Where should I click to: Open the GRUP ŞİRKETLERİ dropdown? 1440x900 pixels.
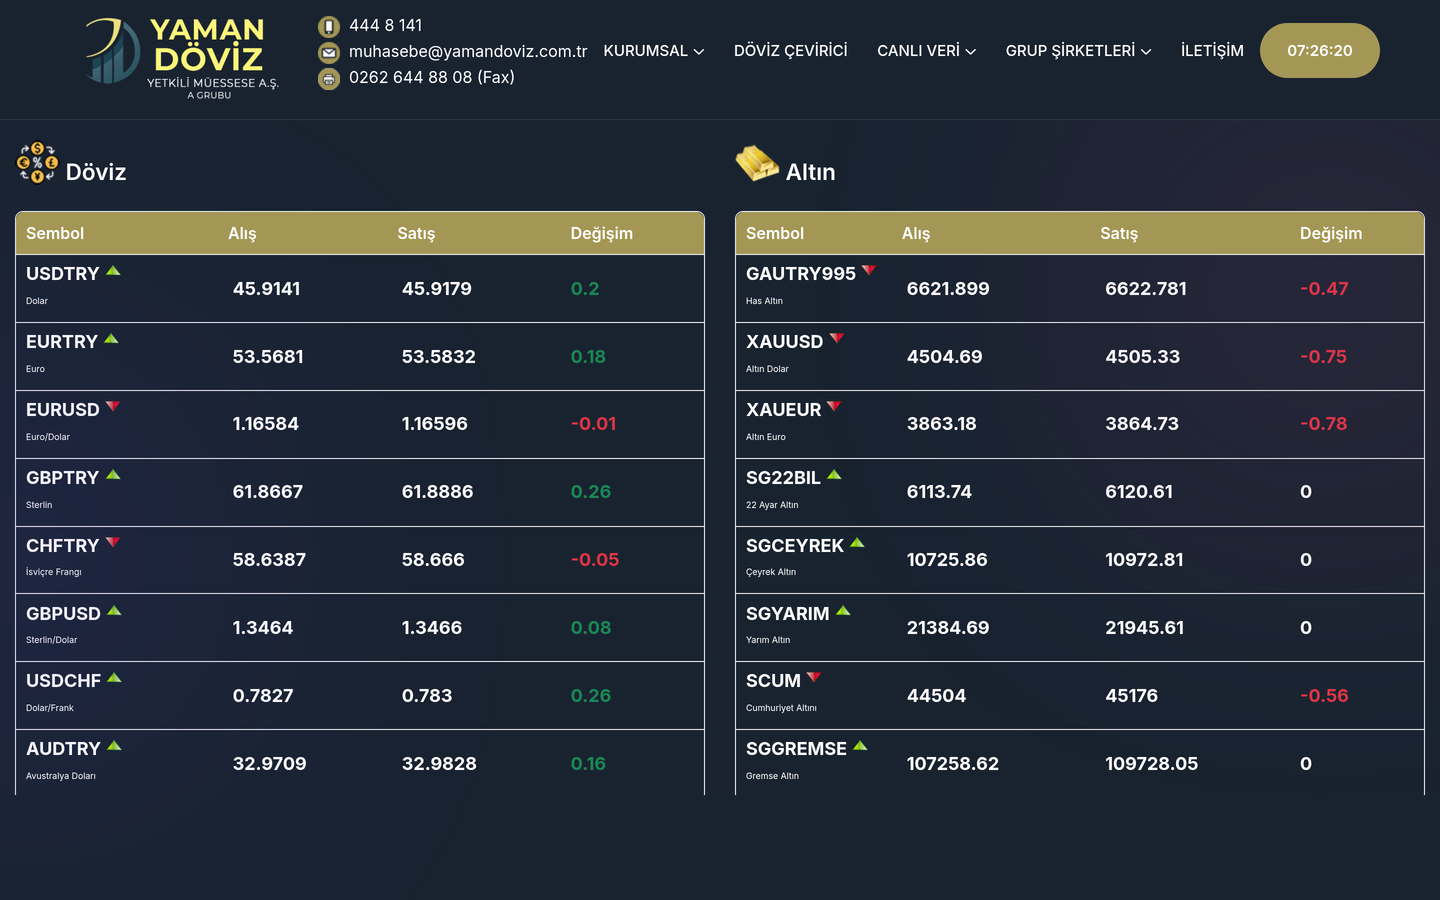click(1078, 51)
